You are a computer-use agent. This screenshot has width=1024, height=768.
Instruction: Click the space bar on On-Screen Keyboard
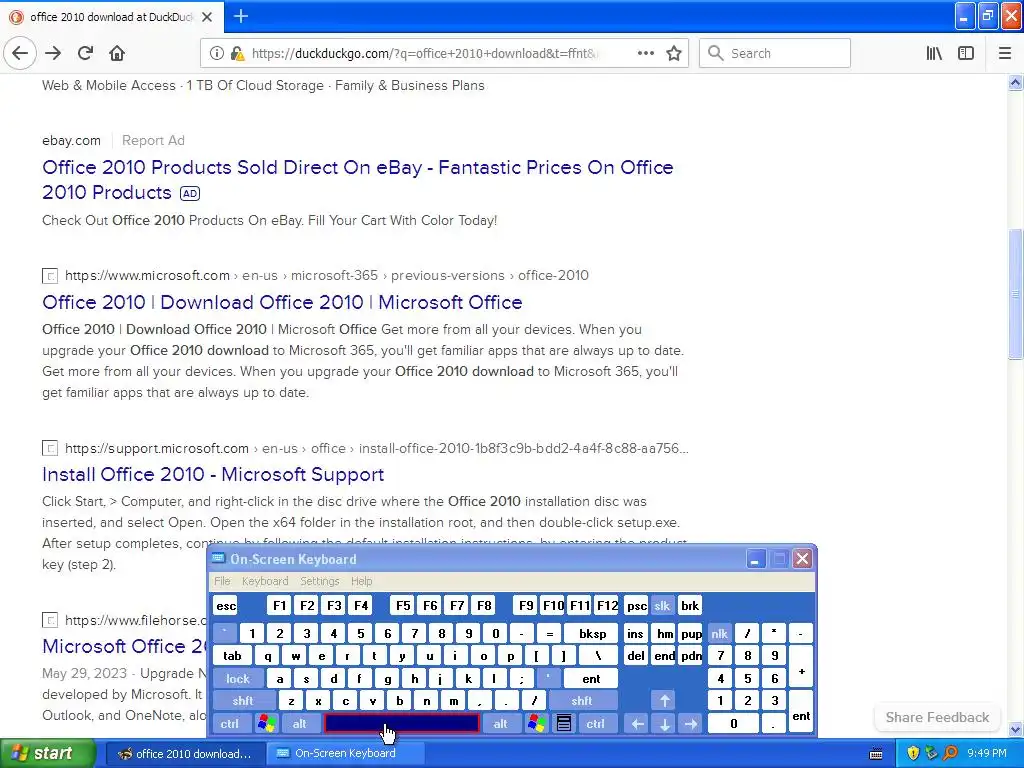click(402, 724)
